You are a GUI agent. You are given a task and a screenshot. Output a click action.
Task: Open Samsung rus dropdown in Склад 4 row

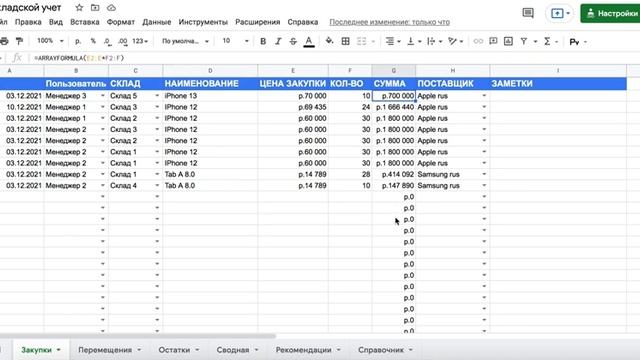coord(484,186)
